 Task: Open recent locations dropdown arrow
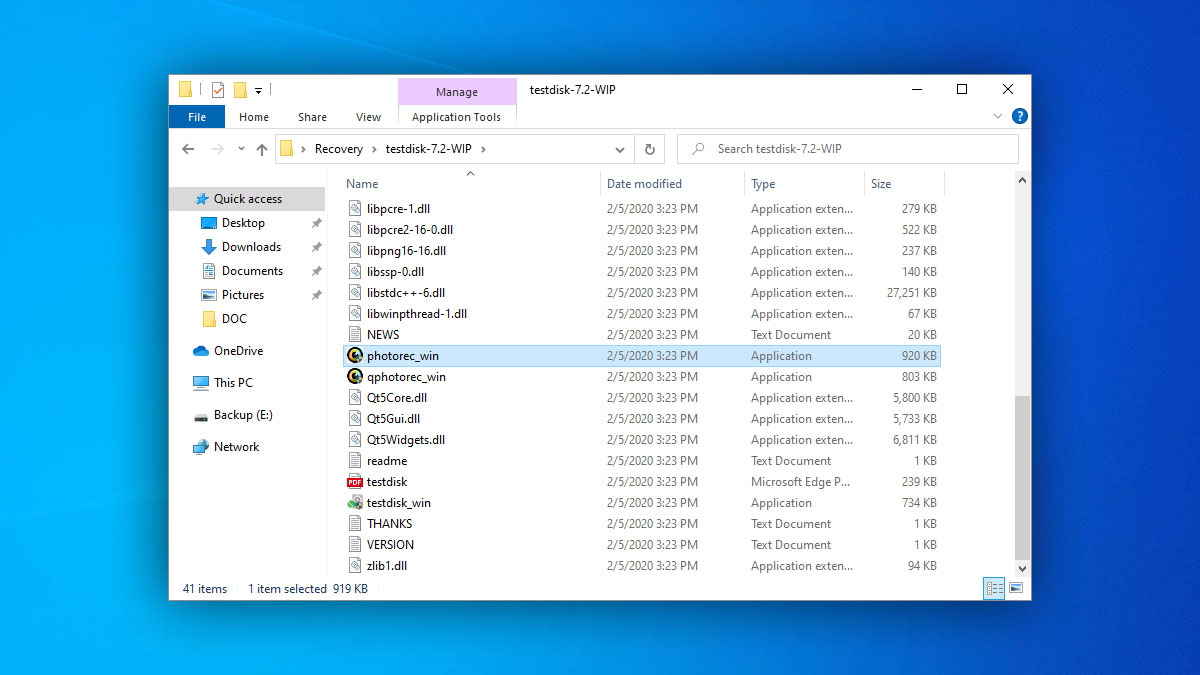pos(241,150)
